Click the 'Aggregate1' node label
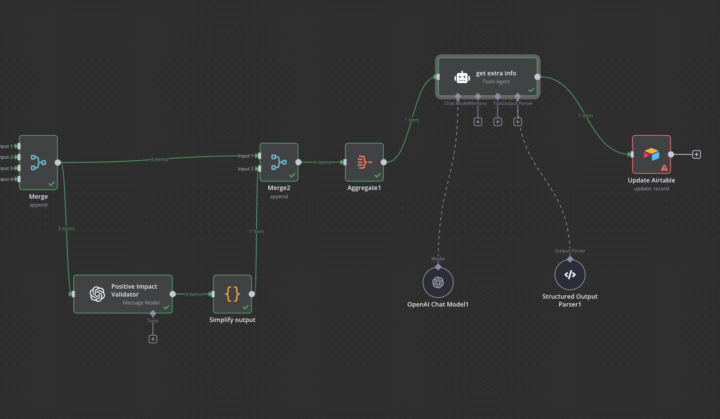The image size is (720, 419). (364, 187)
